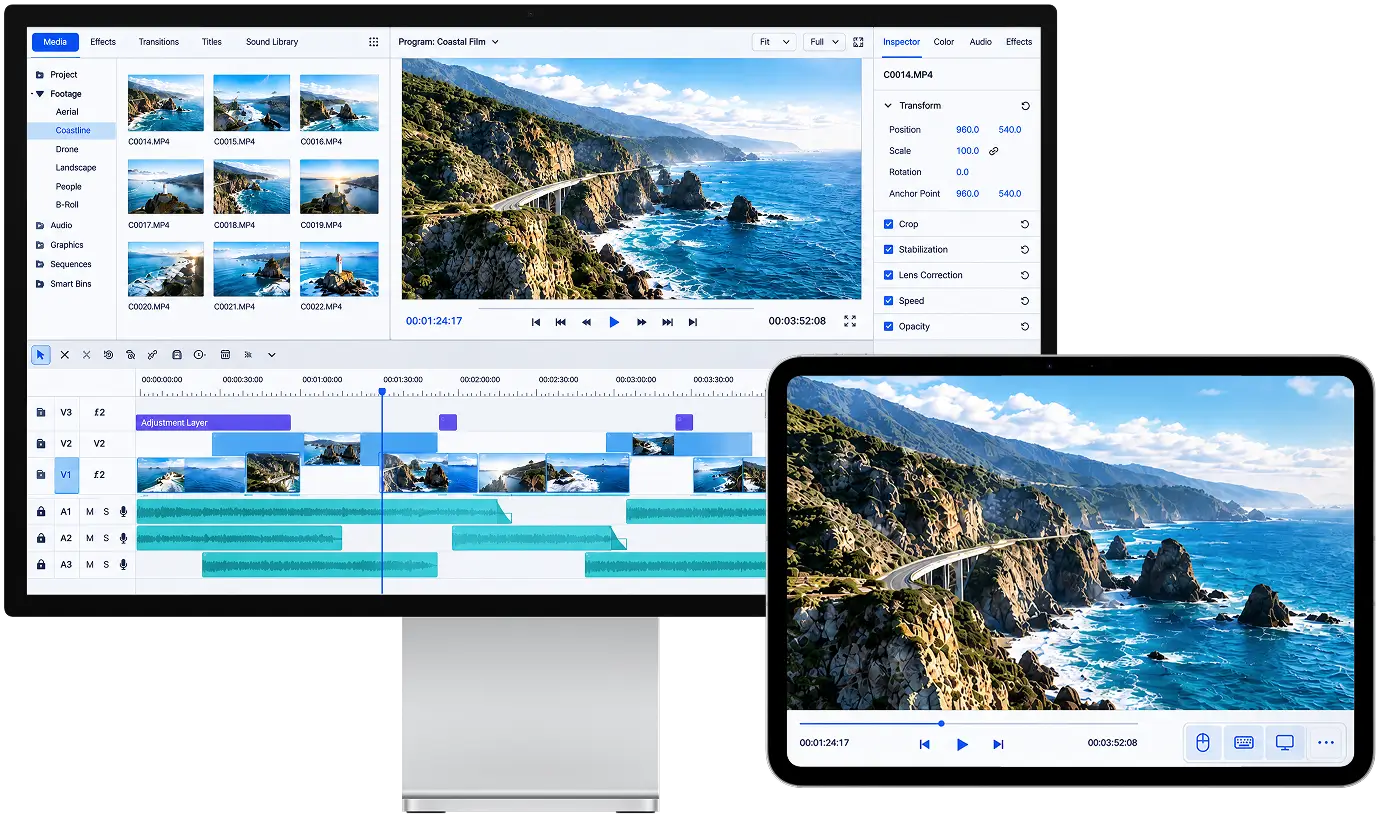Screen dimensions: 1380x818
Task: Select the Drone folder
Action: pos(67,149)
